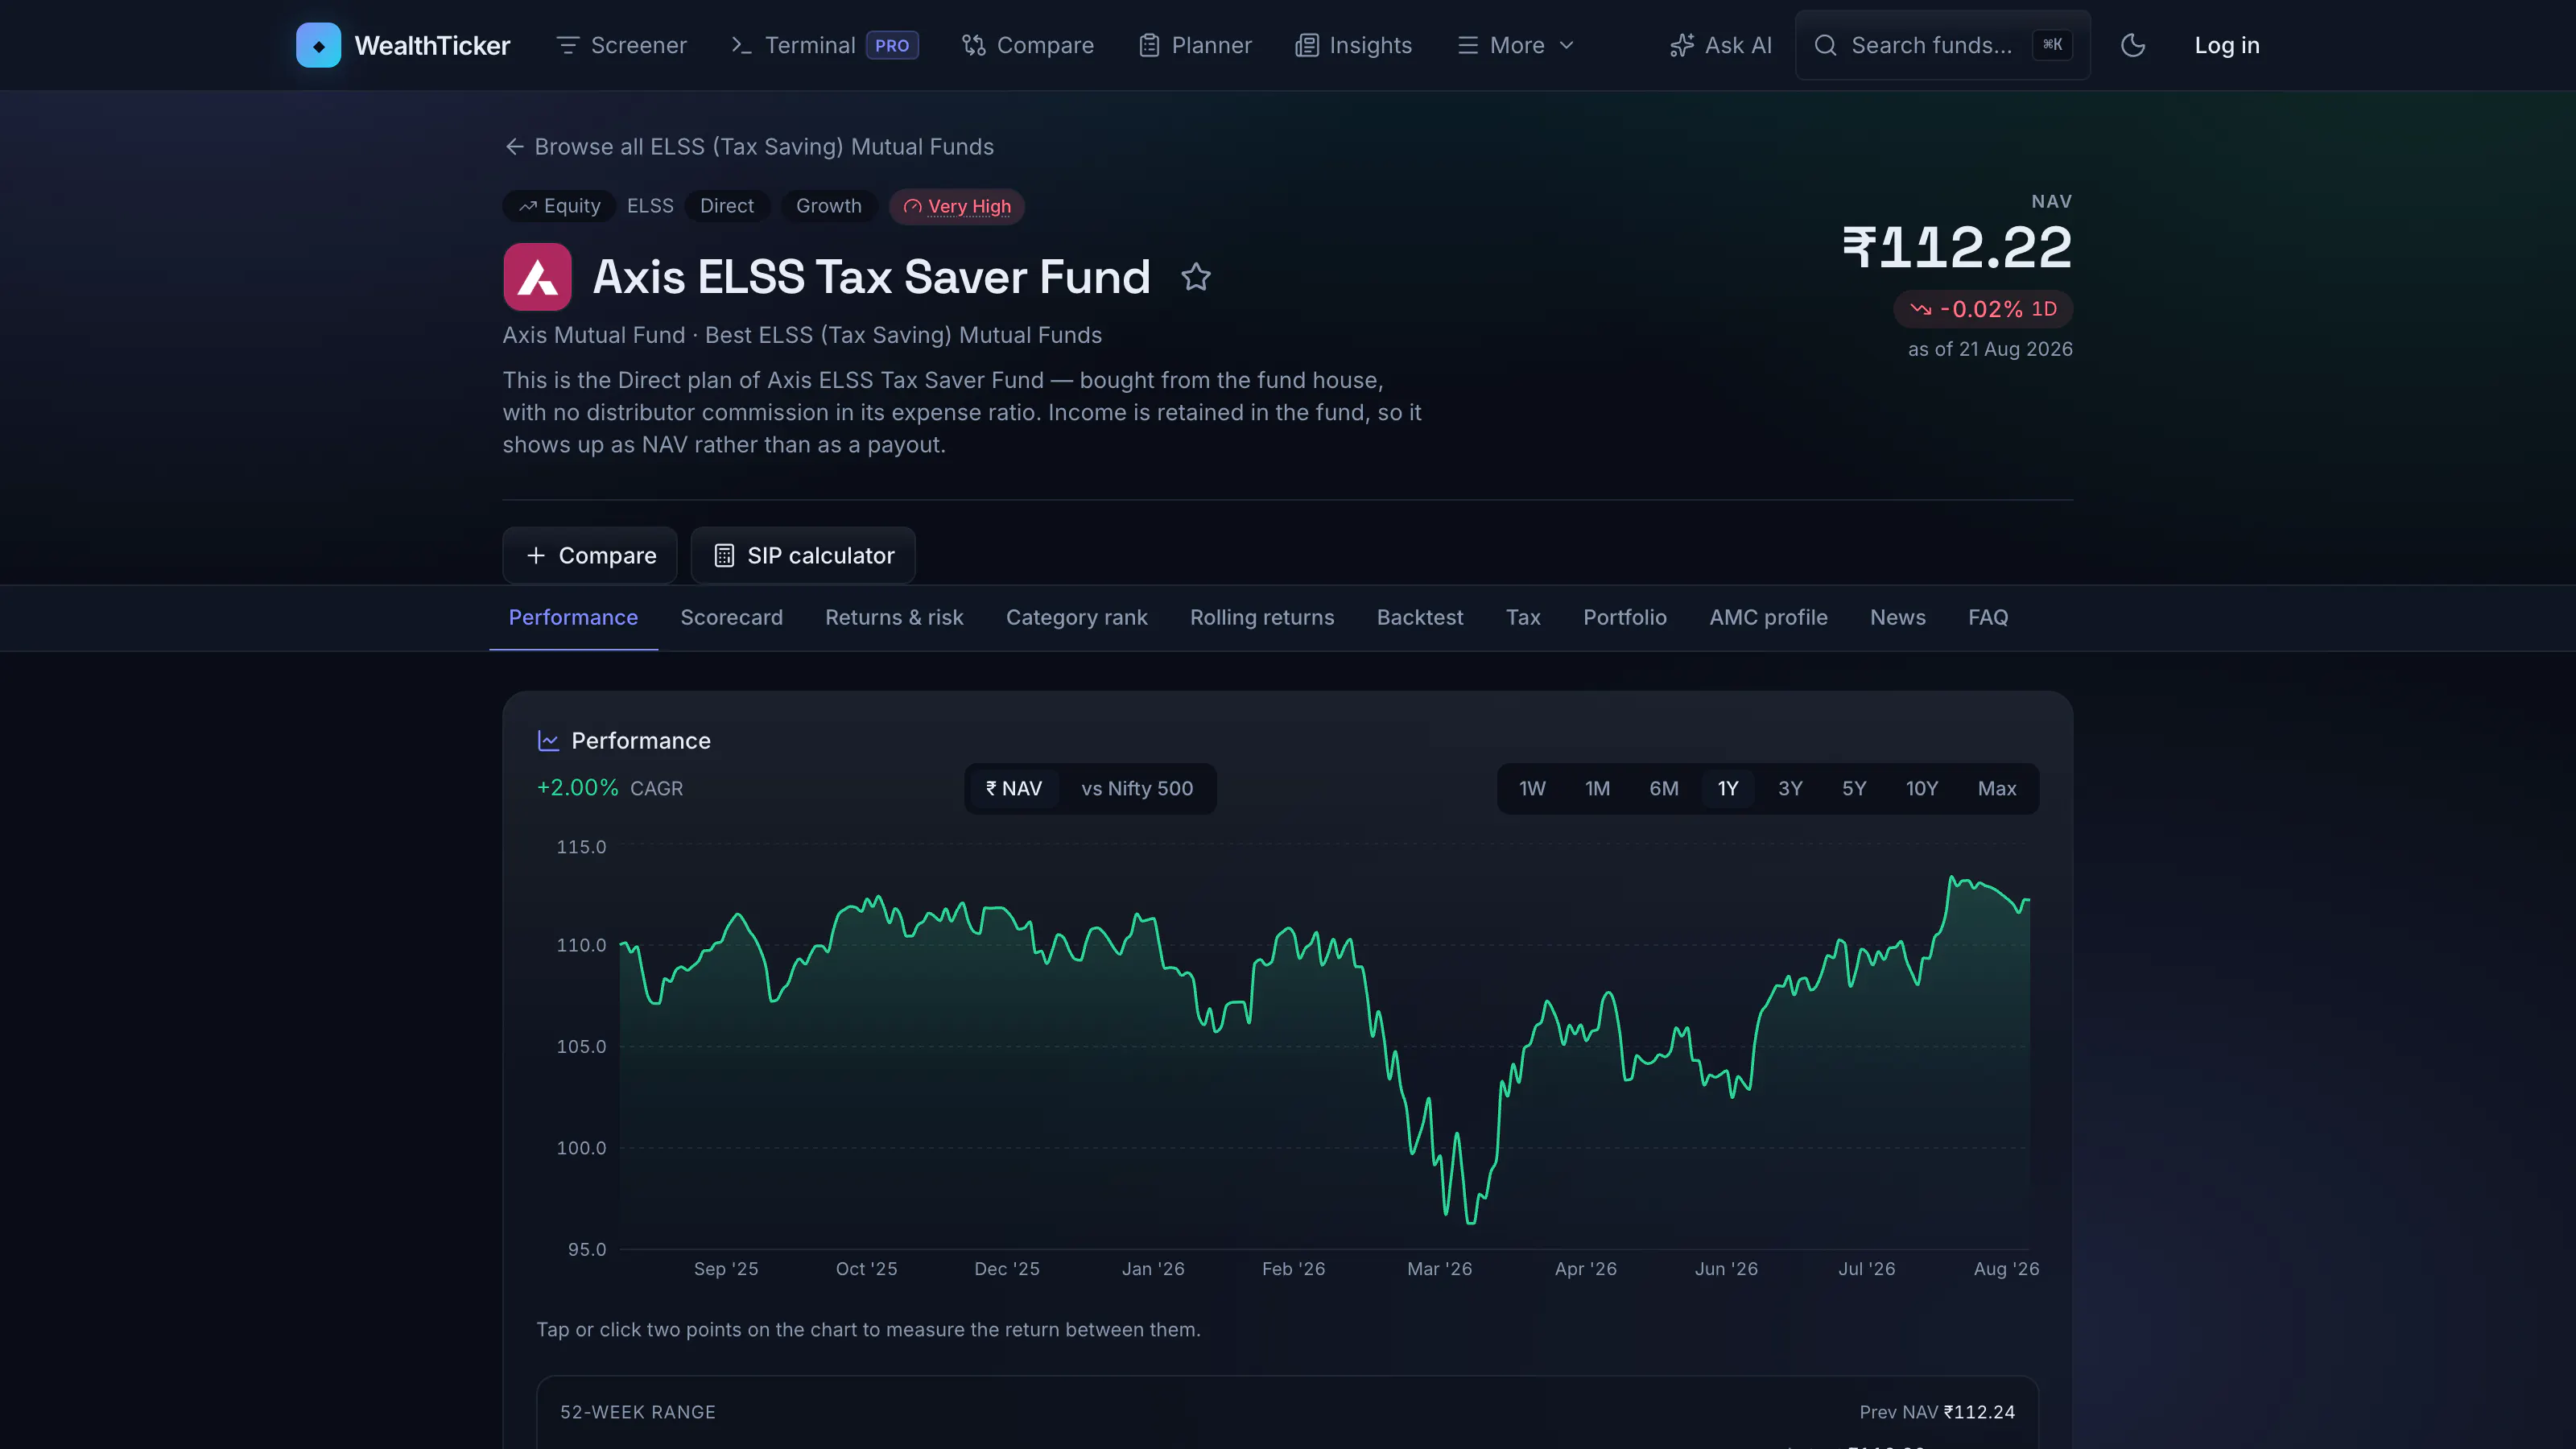Viewport: 2576px width, 1449px height.
Task: Switch chart to vs Nifty 500
Action: (x=1137, y=789)
